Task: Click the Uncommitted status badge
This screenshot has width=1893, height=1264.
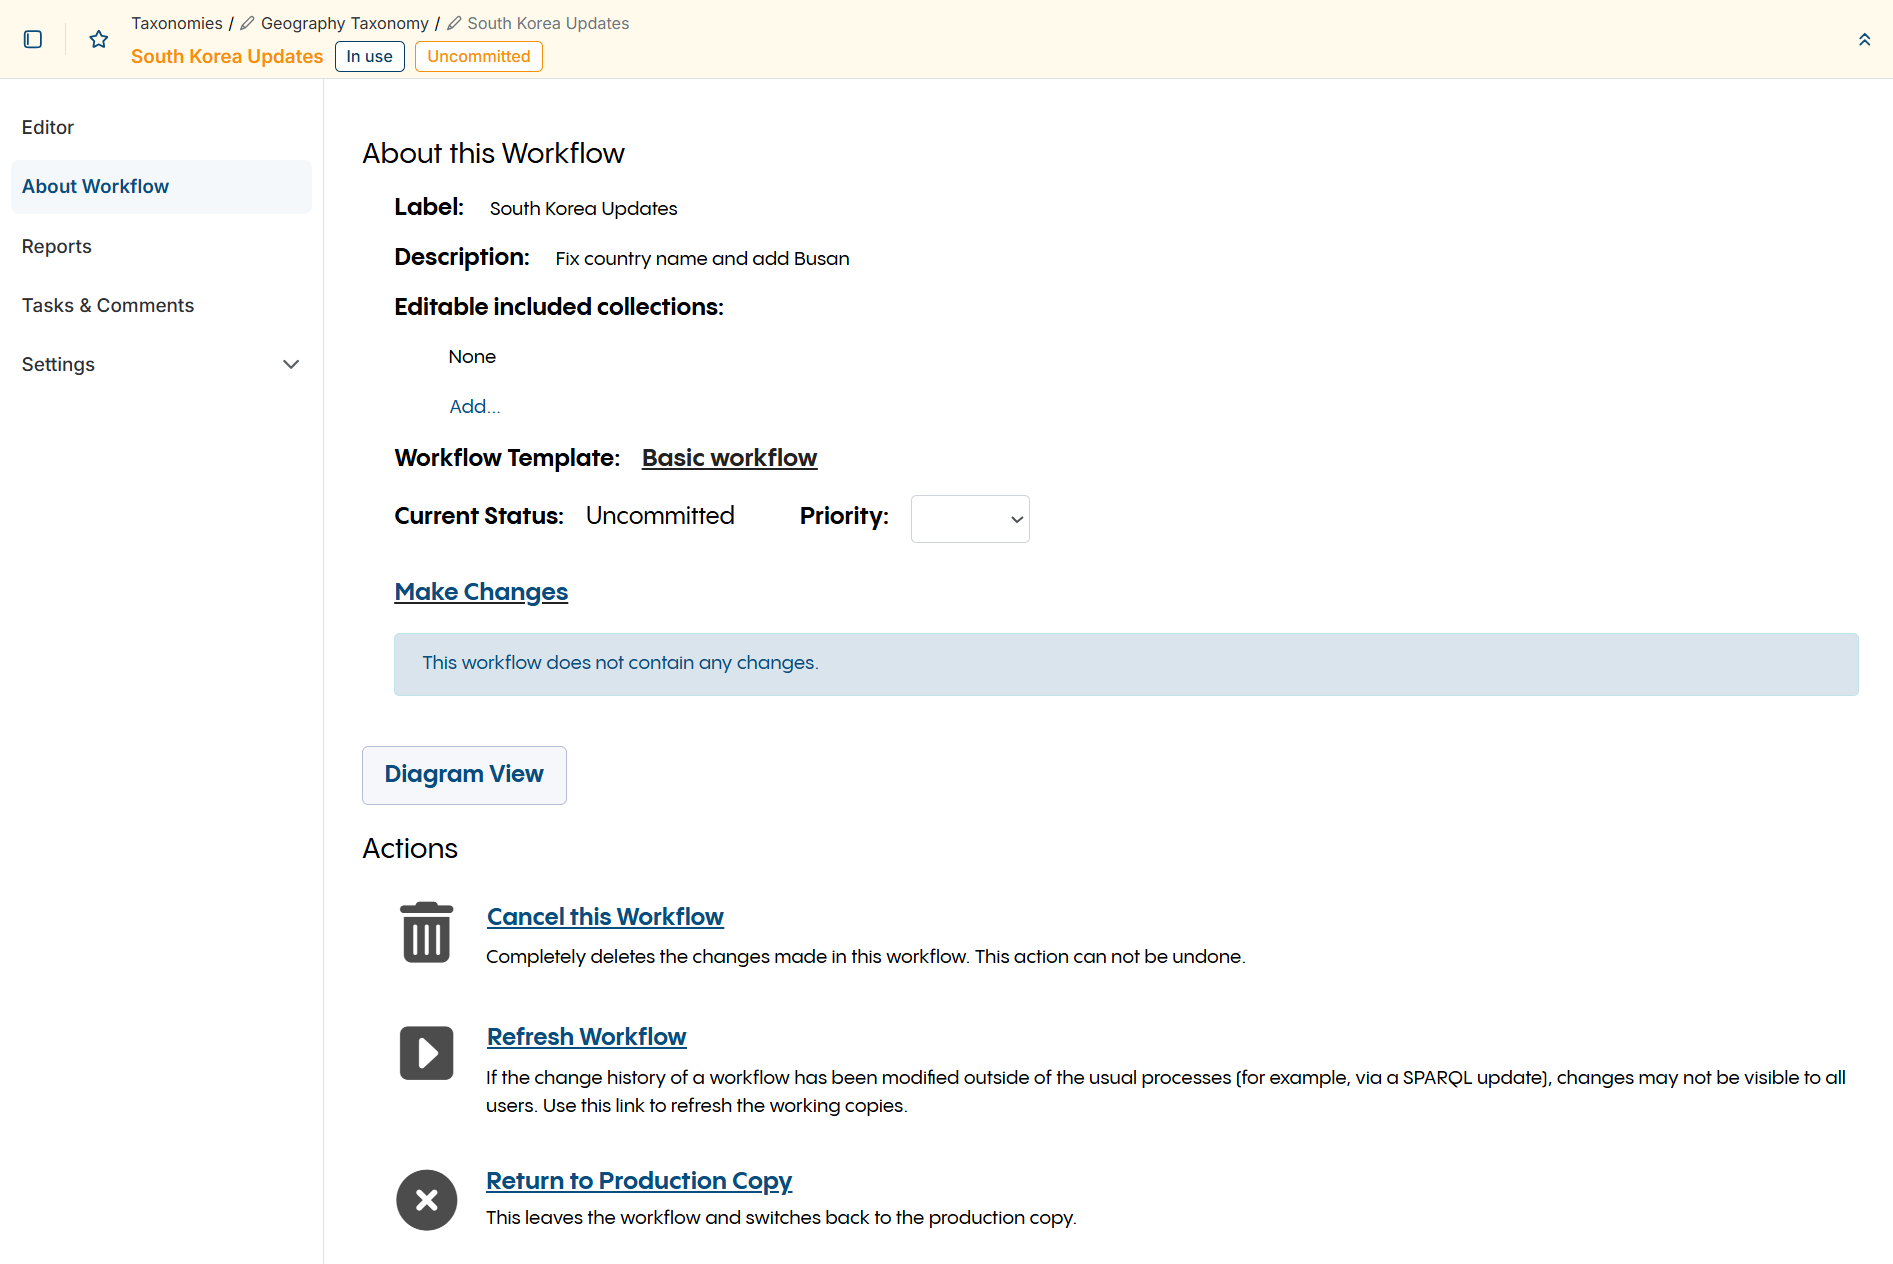Action: point(478,56)
